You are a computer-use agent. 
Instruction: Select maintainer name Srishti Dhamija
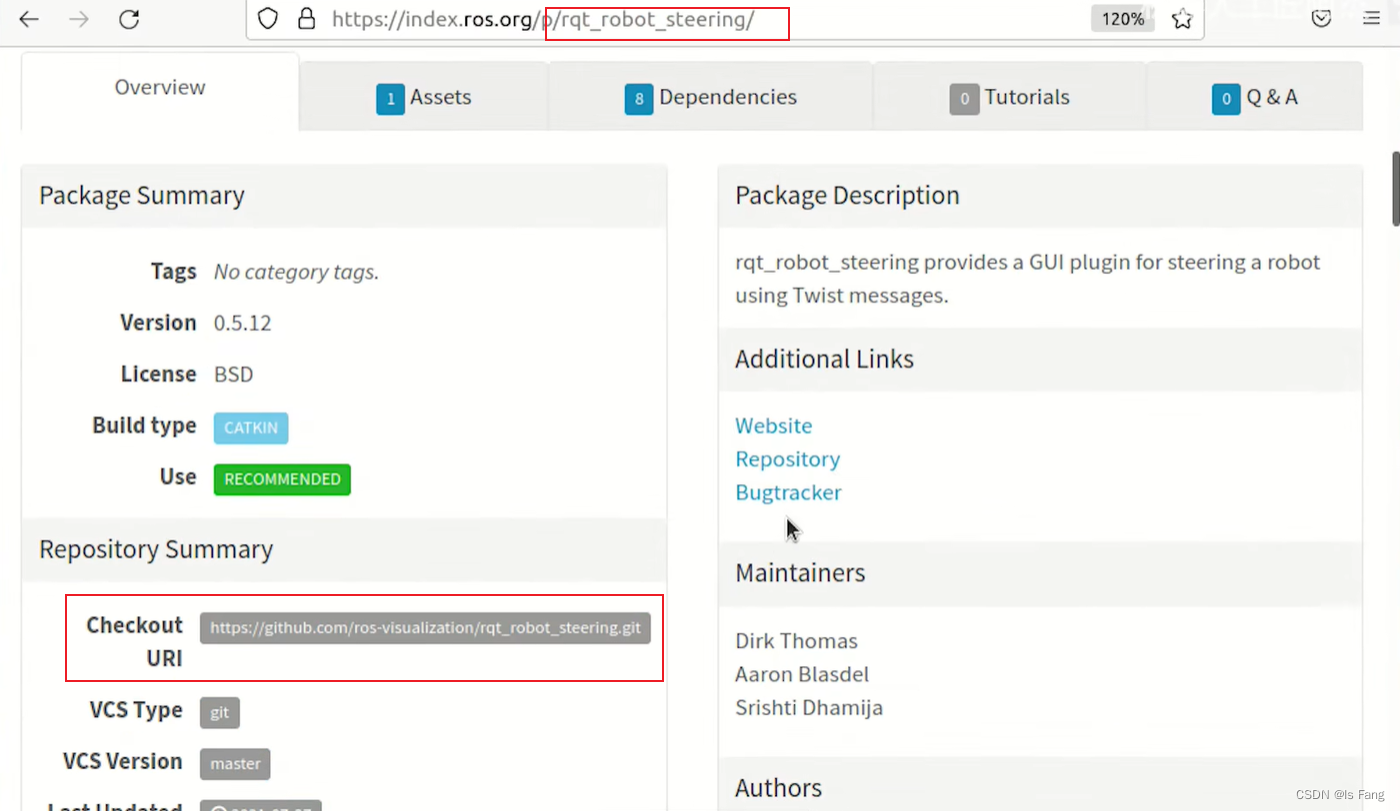tap(809, 708)
